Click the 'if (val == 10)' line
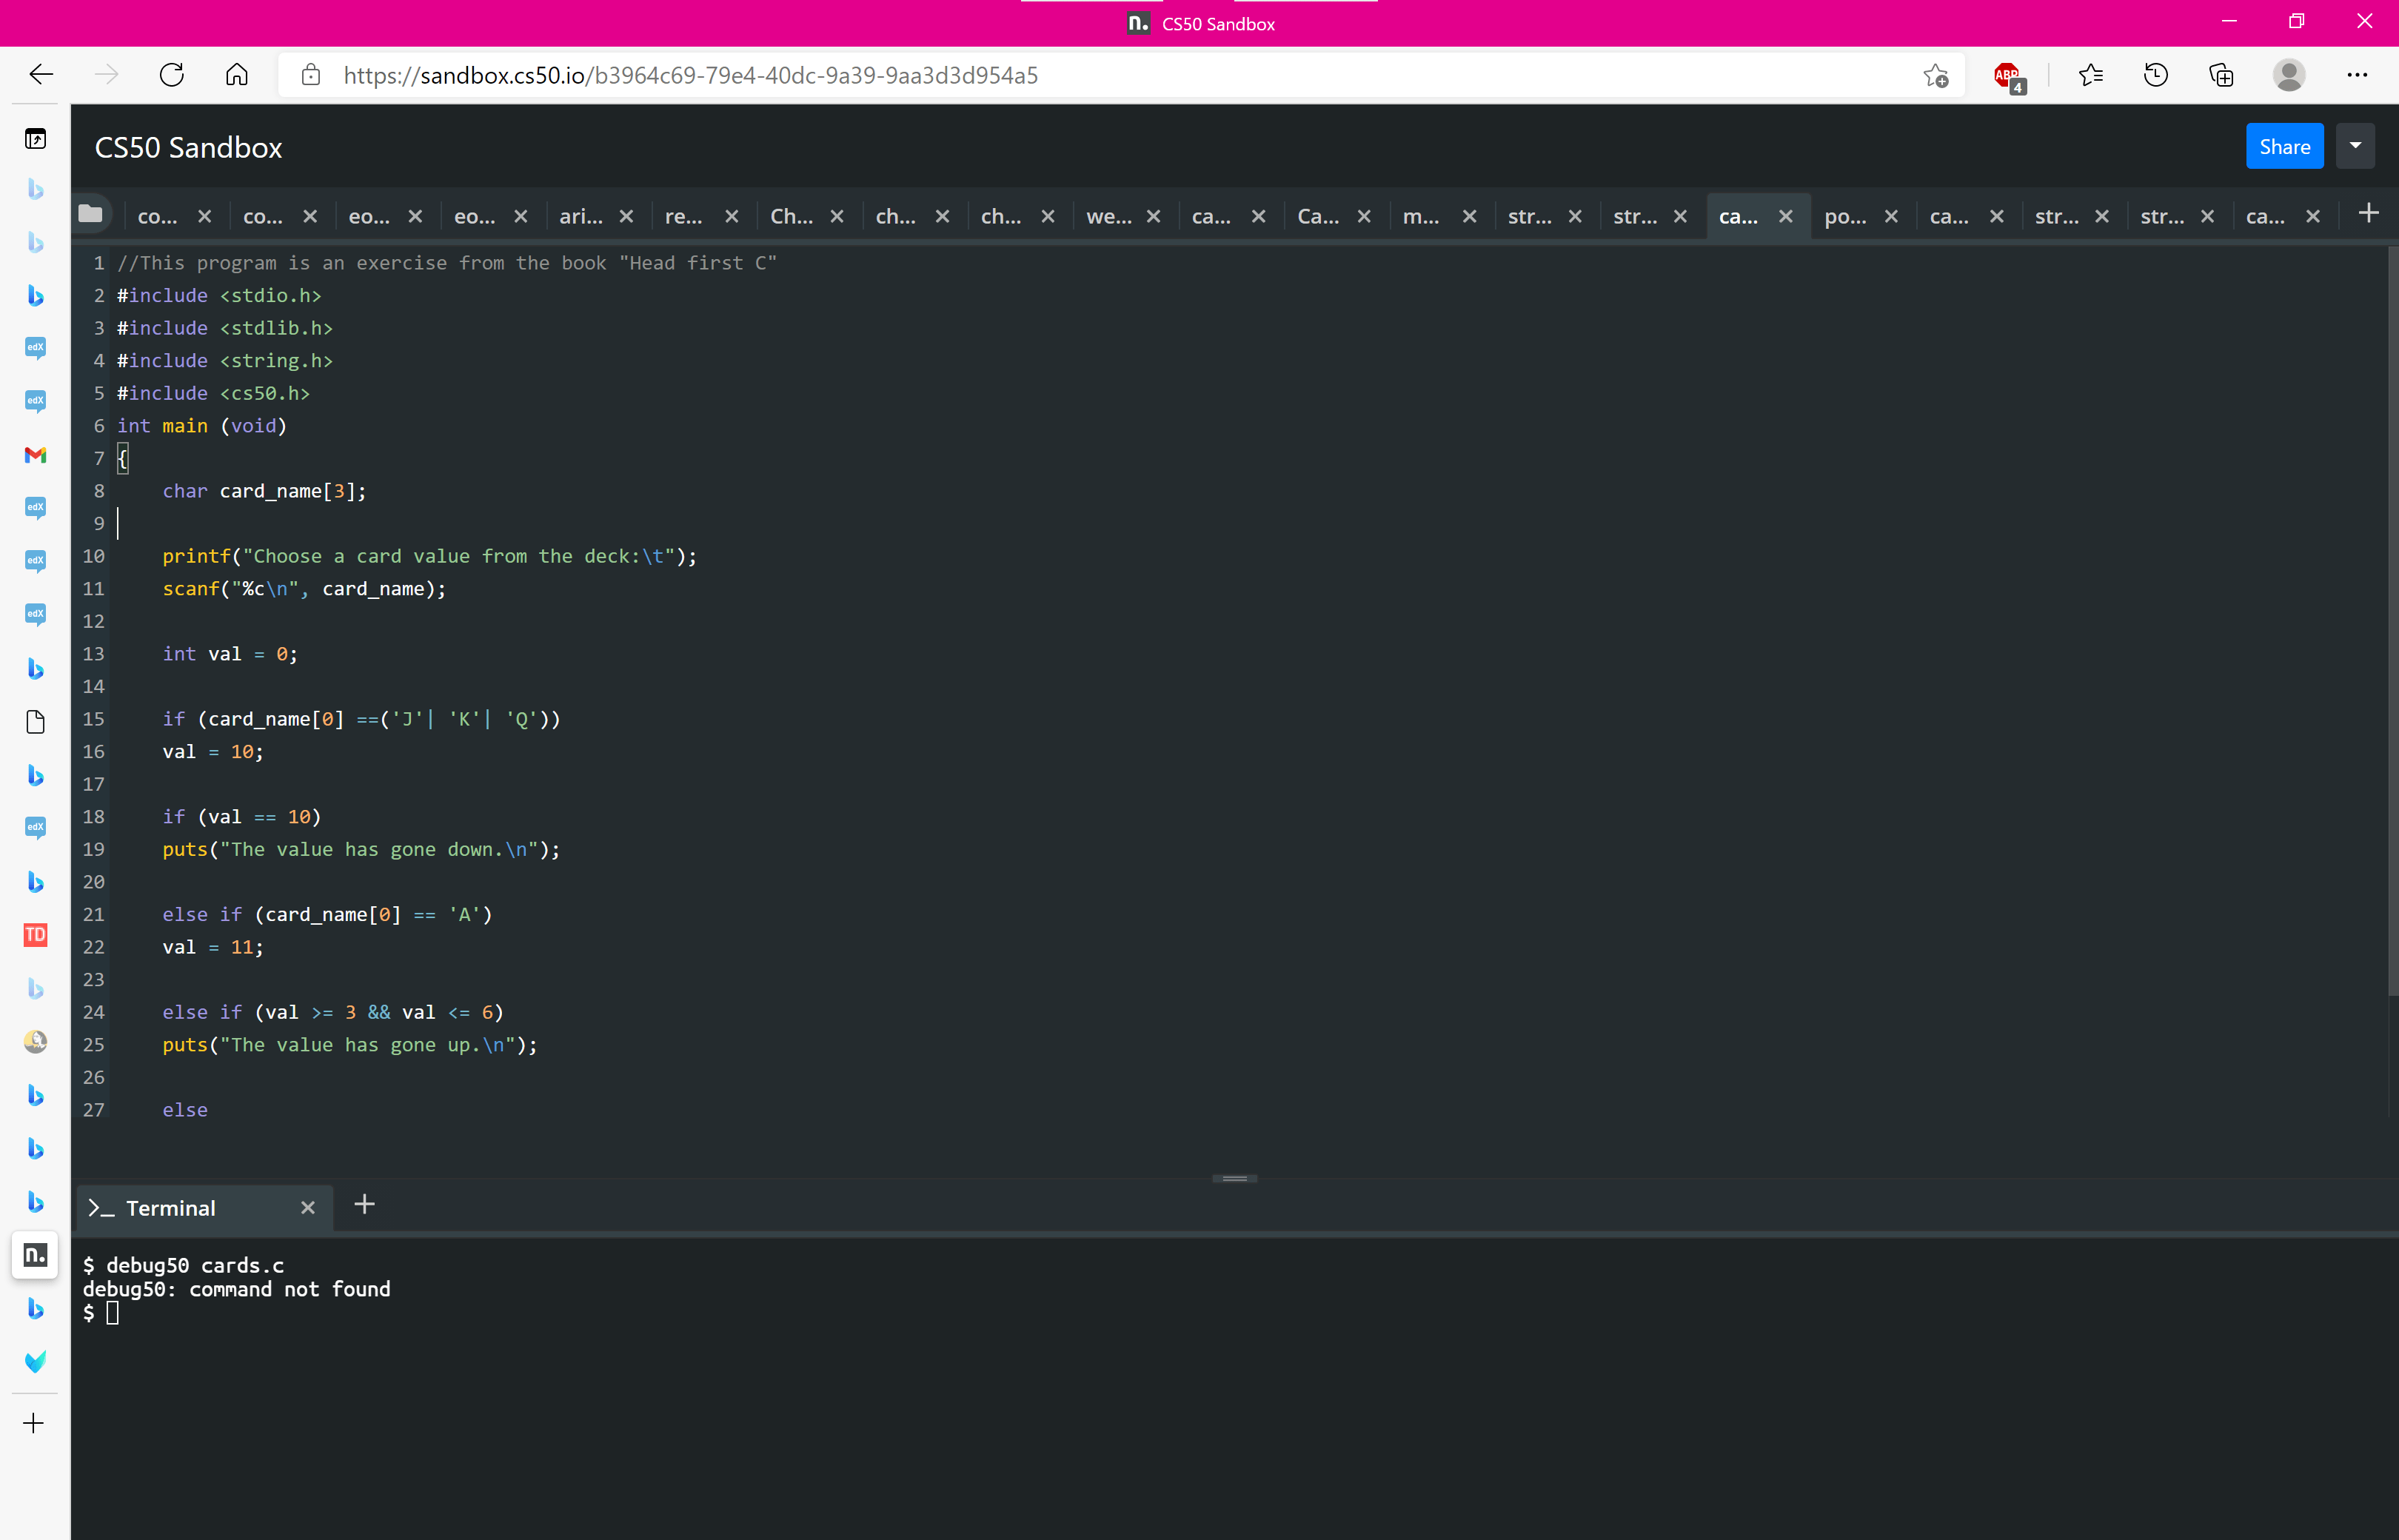Screen dimensions: 2399x1540 242,817
